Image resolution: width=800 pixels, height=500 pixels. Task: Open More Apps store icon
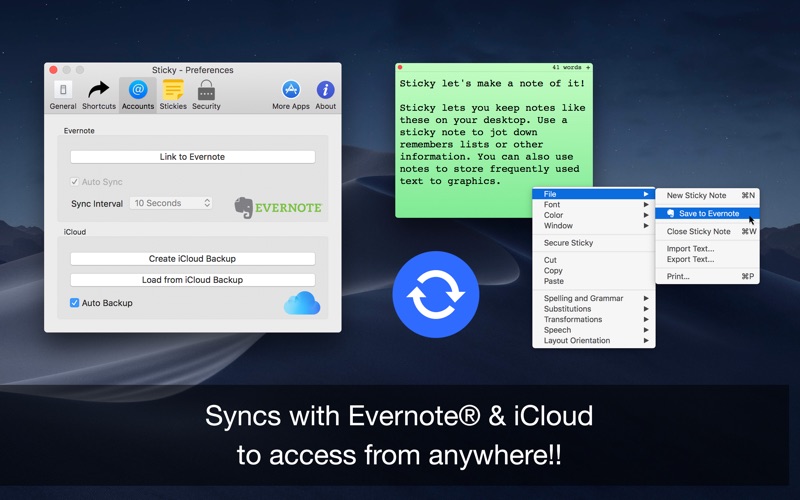click(291, 95)
